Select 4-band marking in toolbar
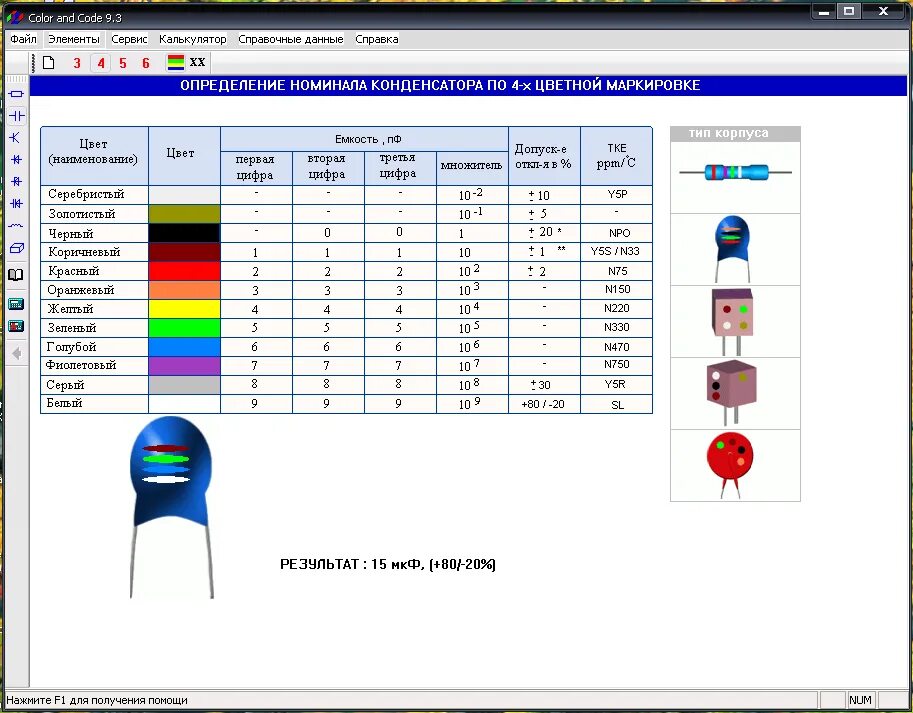Image resolution: width=913 pixels, height=713 pixels. (x=101, y=63)
